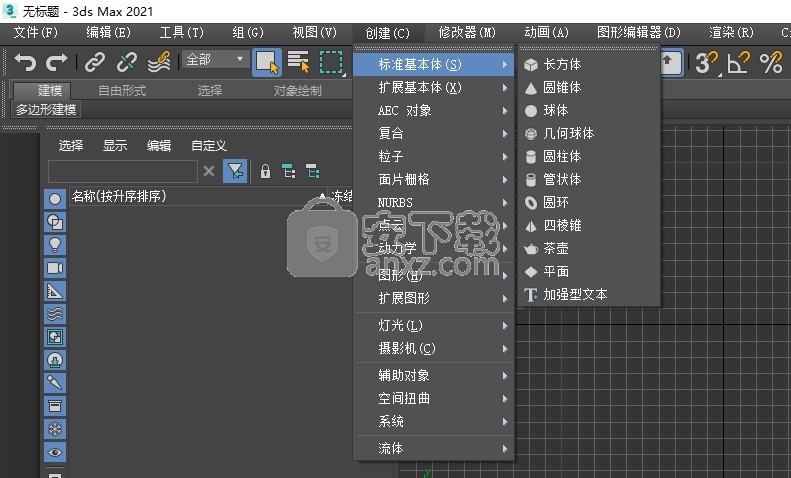This screenshot has width=791, height=478.
Task: Activate the Select Object tool
Action: [x=267, y=63]
